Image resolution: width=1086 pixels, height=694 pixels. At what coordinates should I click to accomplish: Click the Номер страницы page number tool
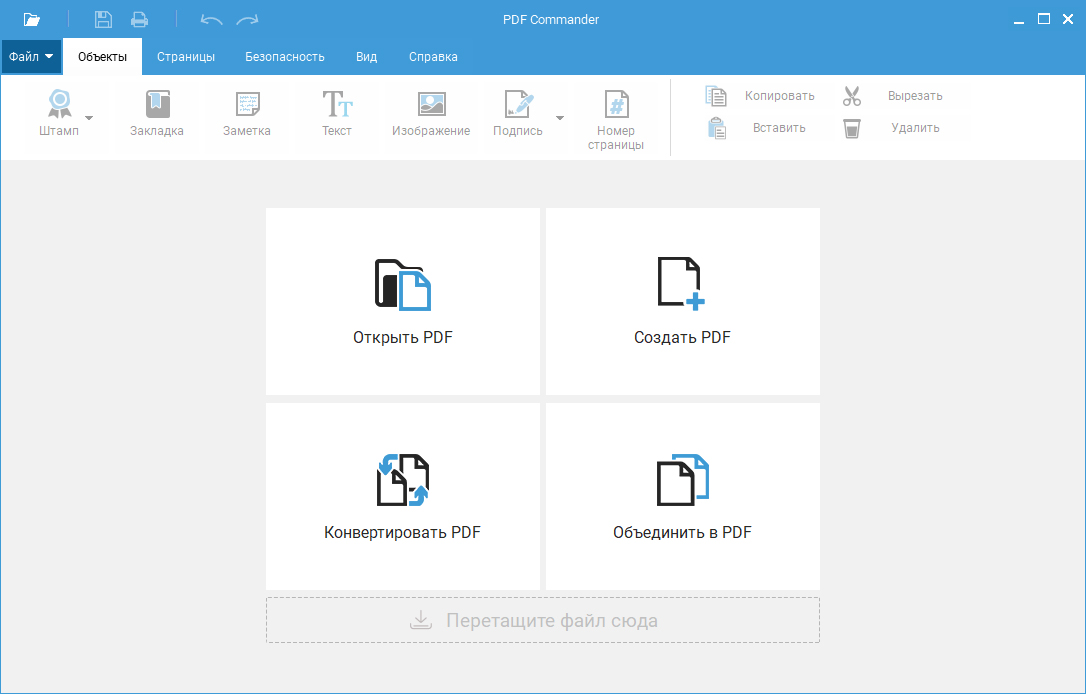pos(616,119)
